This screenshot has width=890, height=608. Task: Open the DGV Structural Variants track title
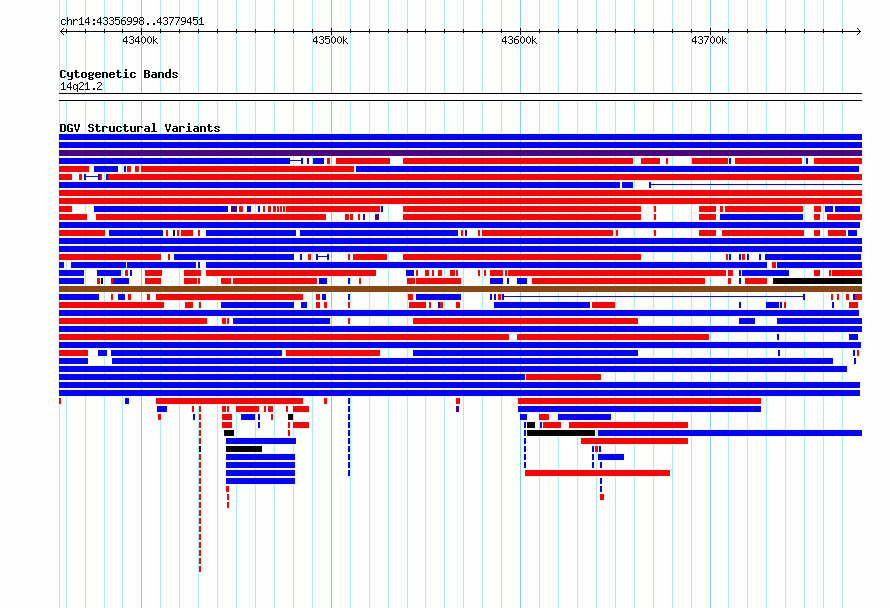click(x=140, y=128)
